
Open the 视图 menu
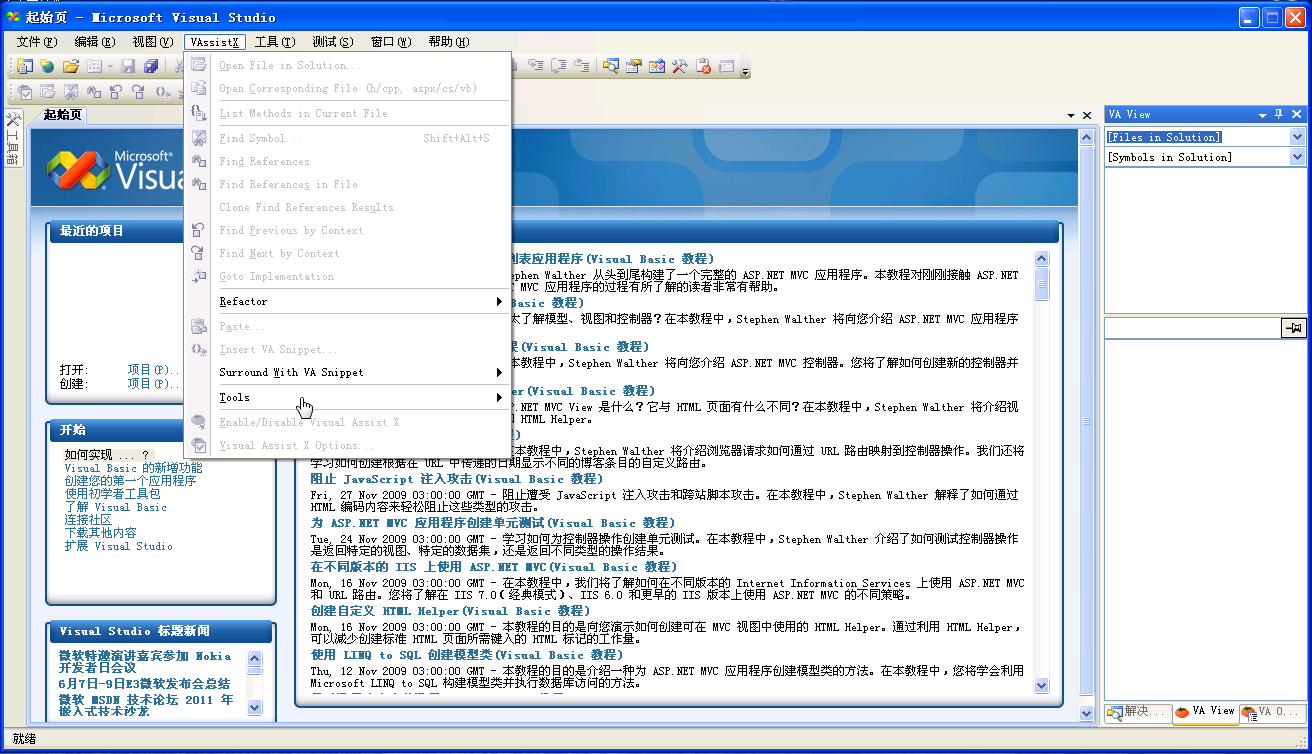(x=152, y=42)
